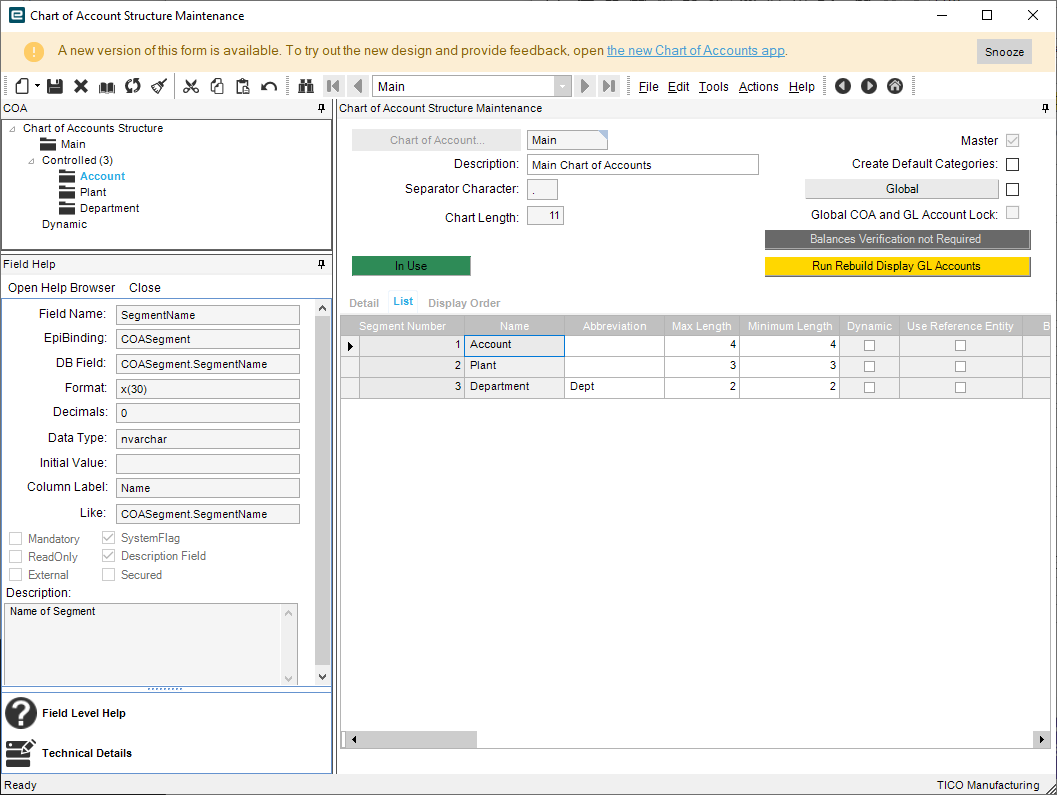Switch to the Detail tab

click(364, 303)
